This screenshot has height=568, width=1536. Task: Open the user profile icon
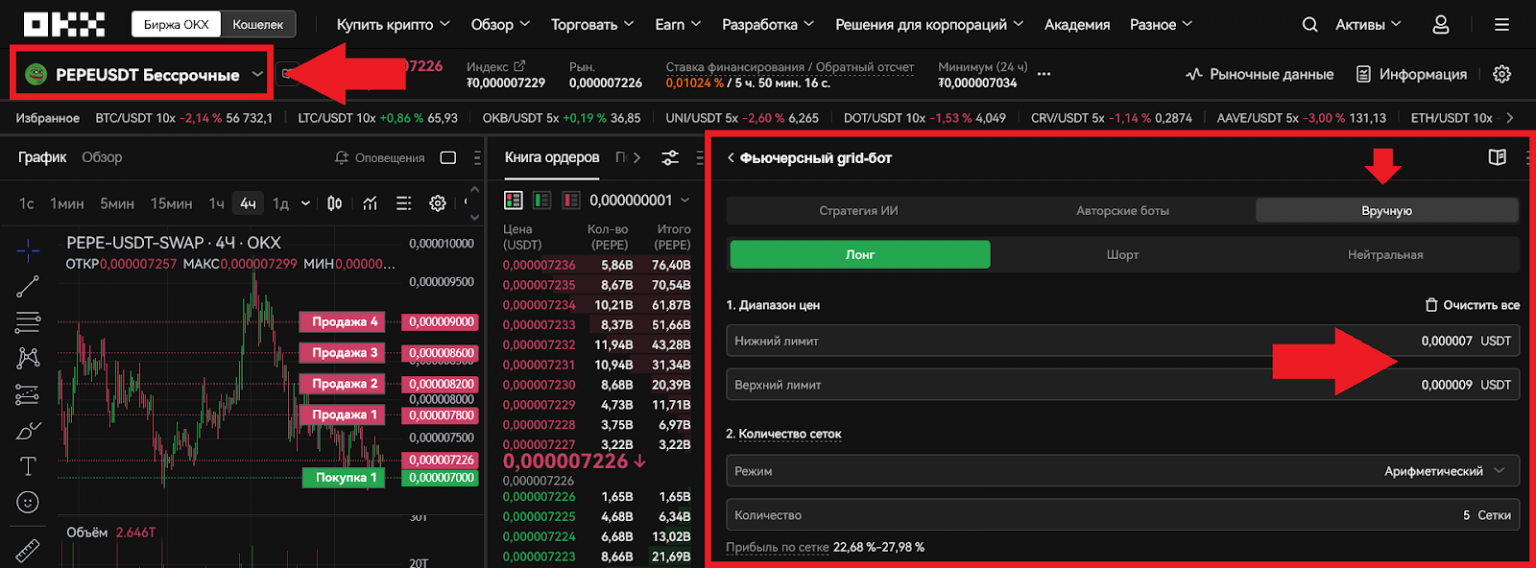(1440, 24)
